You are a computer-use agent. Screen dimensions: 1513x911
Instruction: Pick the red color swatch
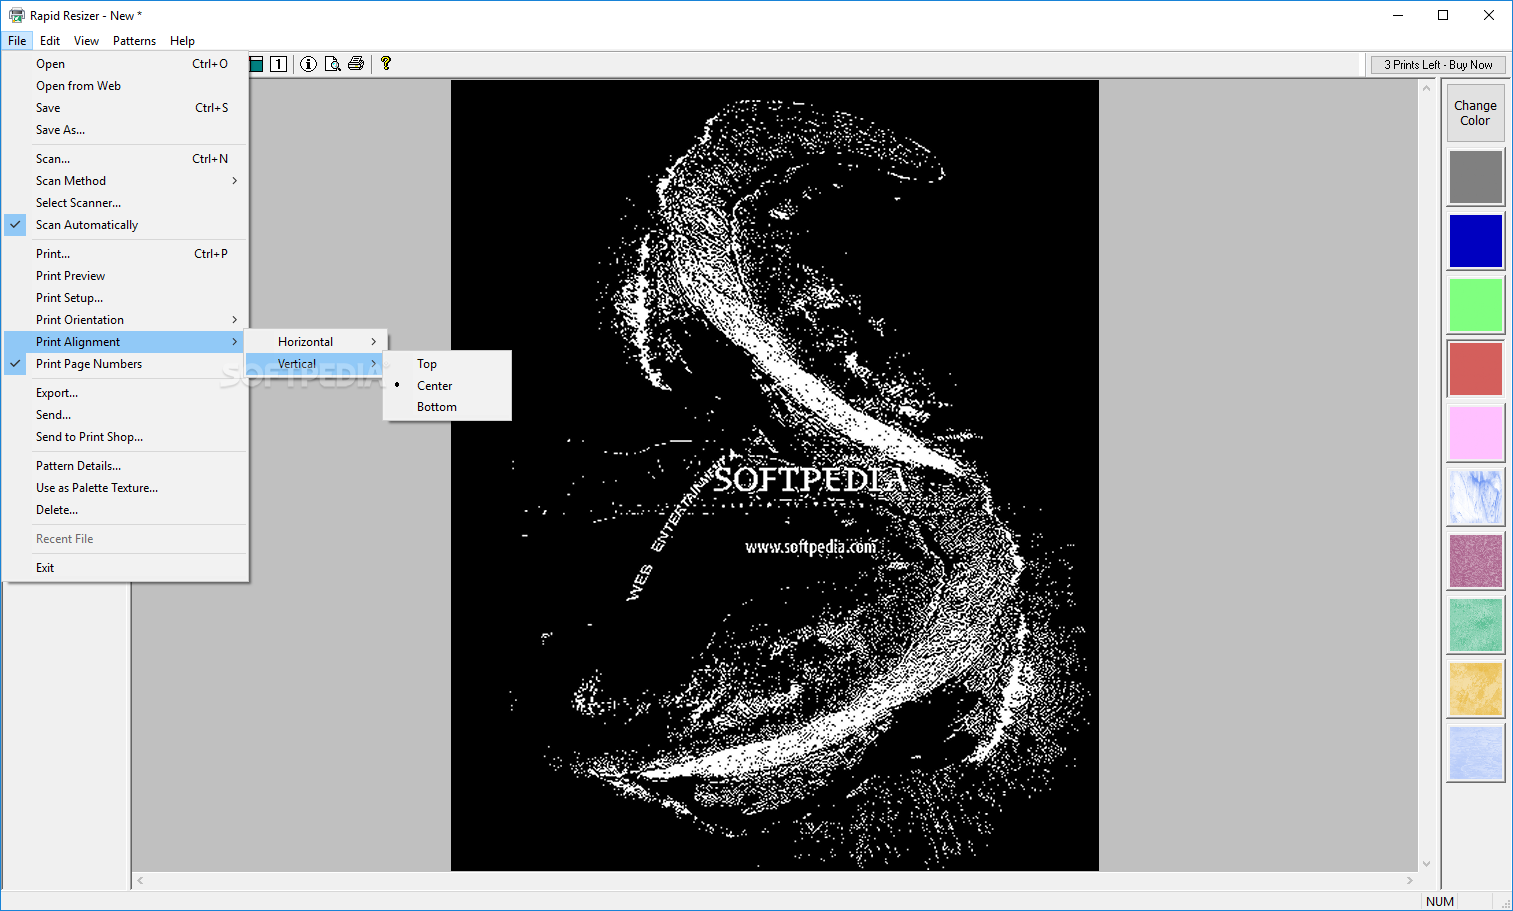coord(1475,369)
